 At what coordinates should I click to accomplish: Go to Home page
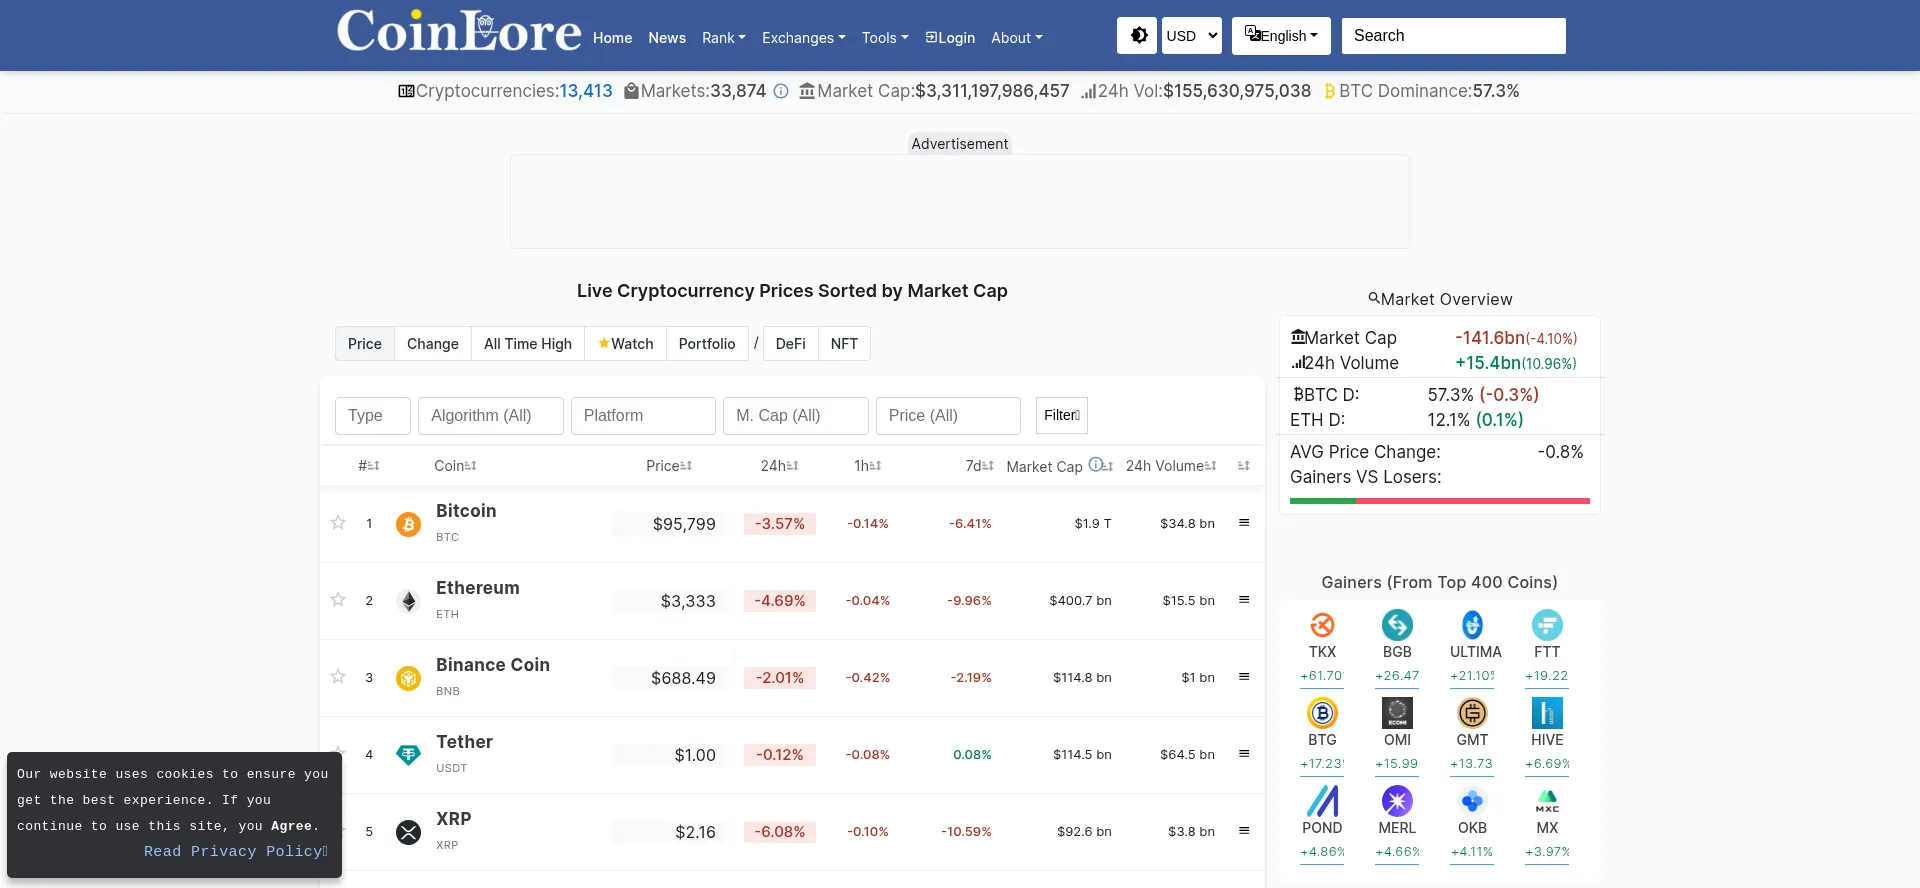pyautogui.click(x=612, y=38)
